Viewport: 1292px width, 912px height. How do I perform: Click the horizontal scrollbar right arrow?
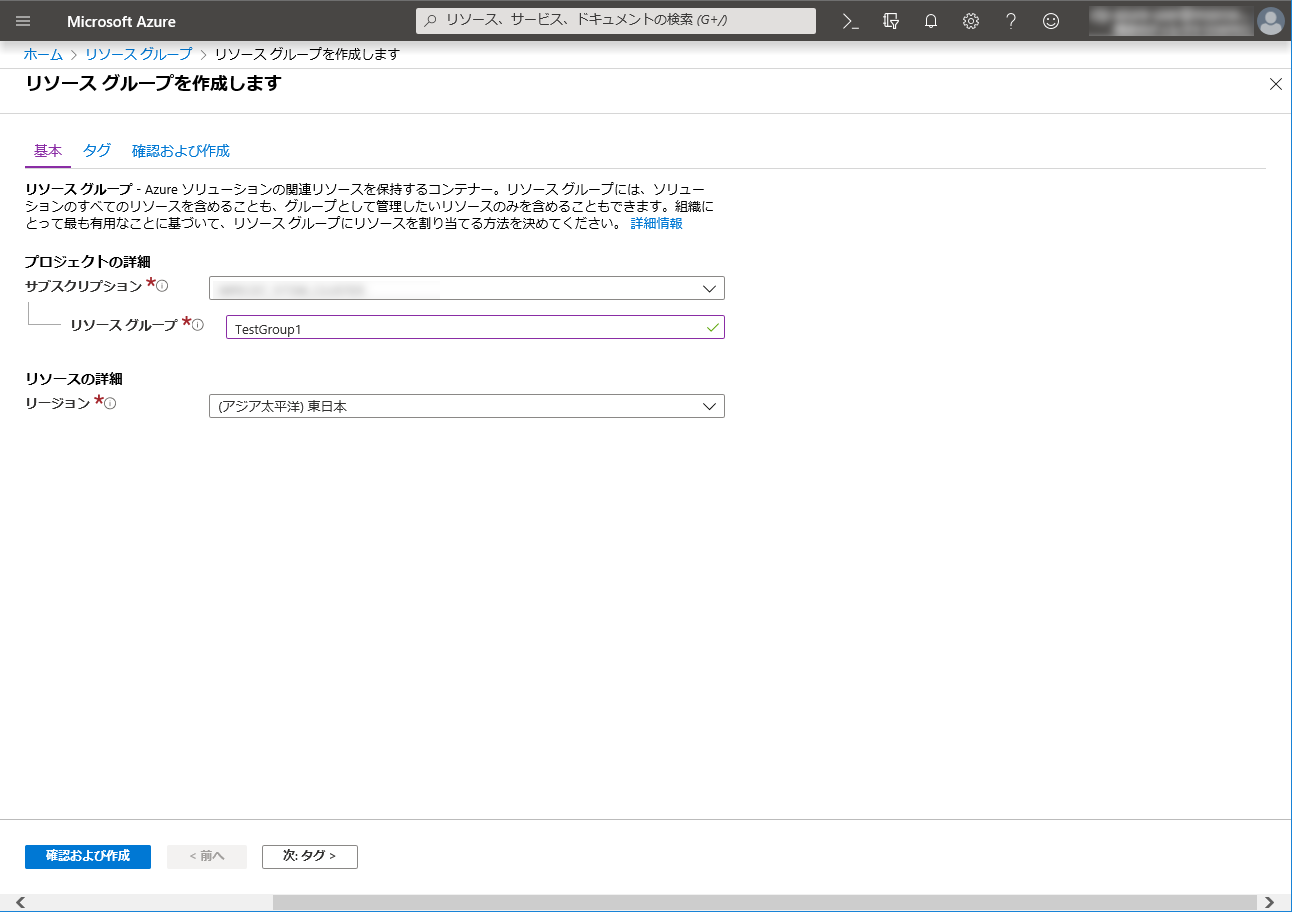click(1270, 903)
